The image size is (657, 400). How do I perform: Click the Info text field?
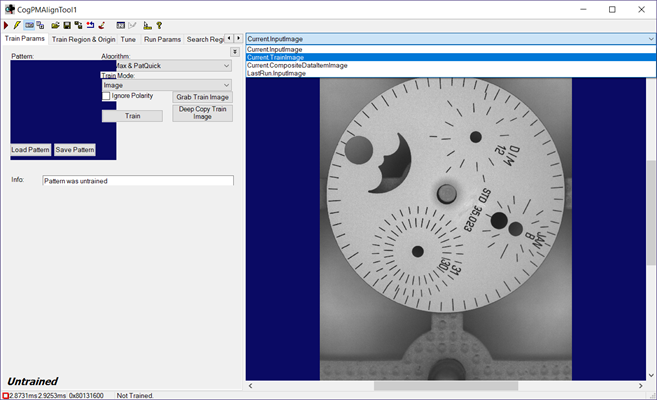click(137, 181)
